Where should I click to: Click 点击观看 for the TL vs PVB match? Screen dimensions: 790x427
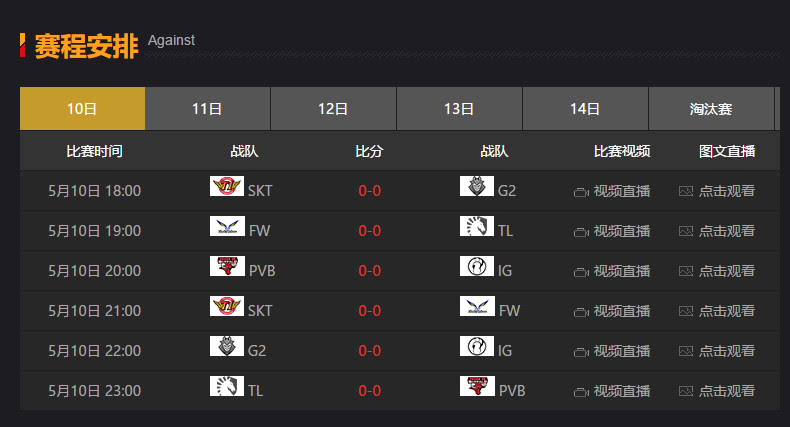pos(727,391)
